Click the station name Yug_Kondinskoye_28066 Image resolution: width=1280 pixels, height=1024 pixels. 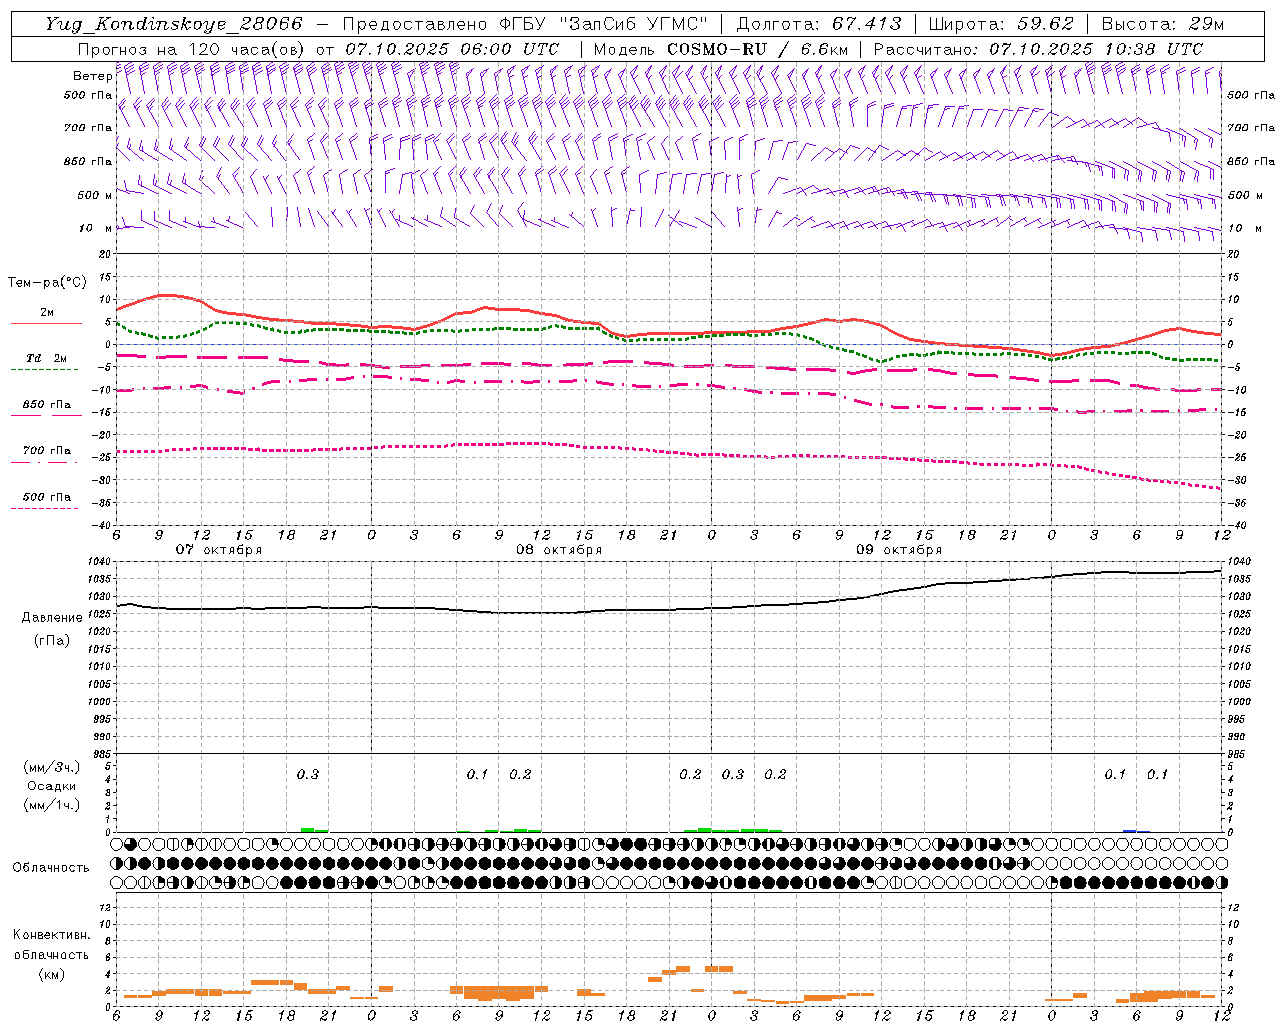pos(174,24)
